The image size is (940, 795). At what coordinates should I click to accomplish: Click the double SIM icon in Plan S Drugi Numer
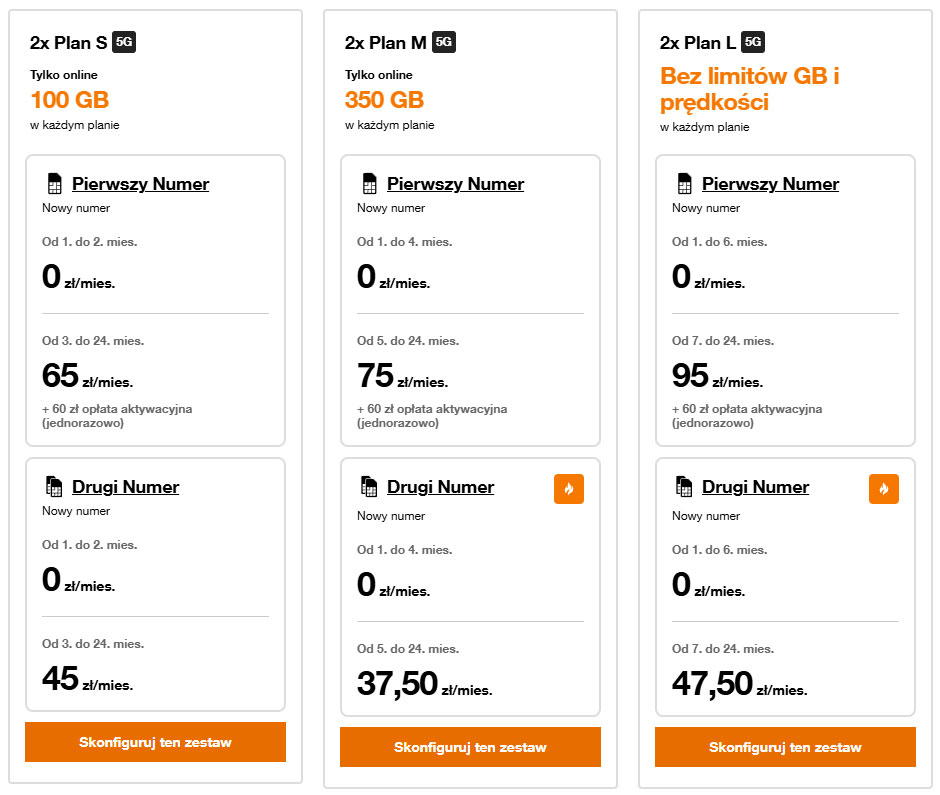point(54,487)
